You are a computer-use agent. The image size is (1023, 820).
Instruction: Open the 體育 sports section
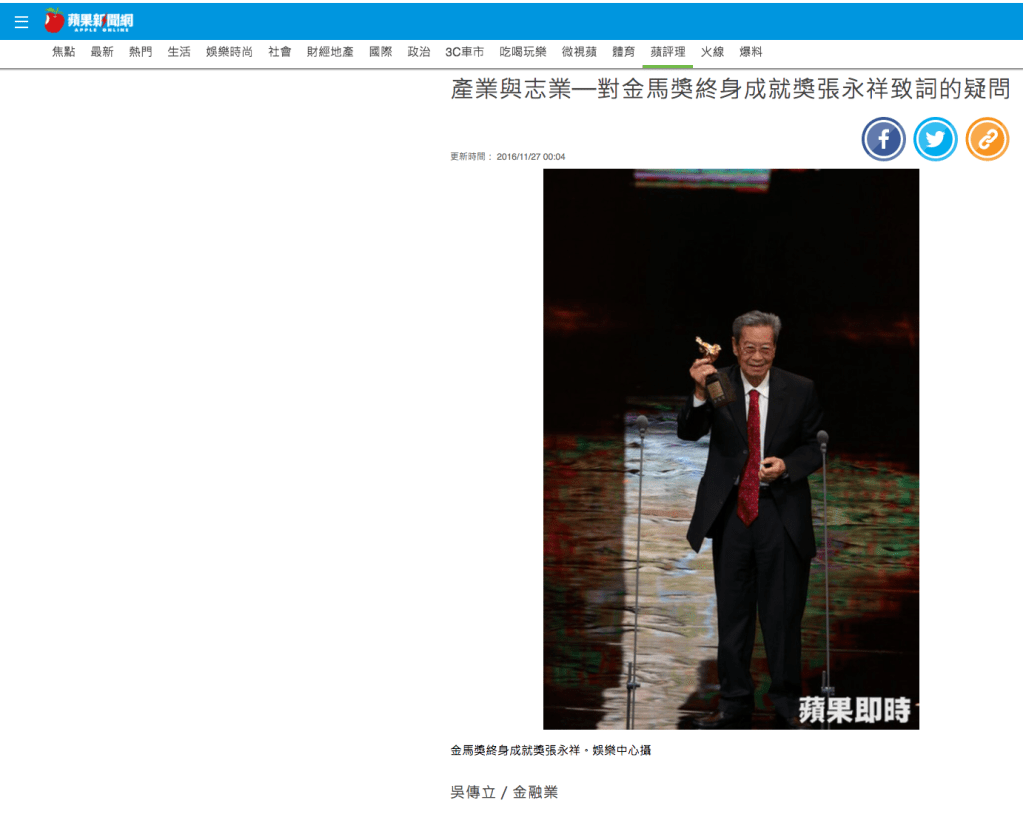coord(623,52)
